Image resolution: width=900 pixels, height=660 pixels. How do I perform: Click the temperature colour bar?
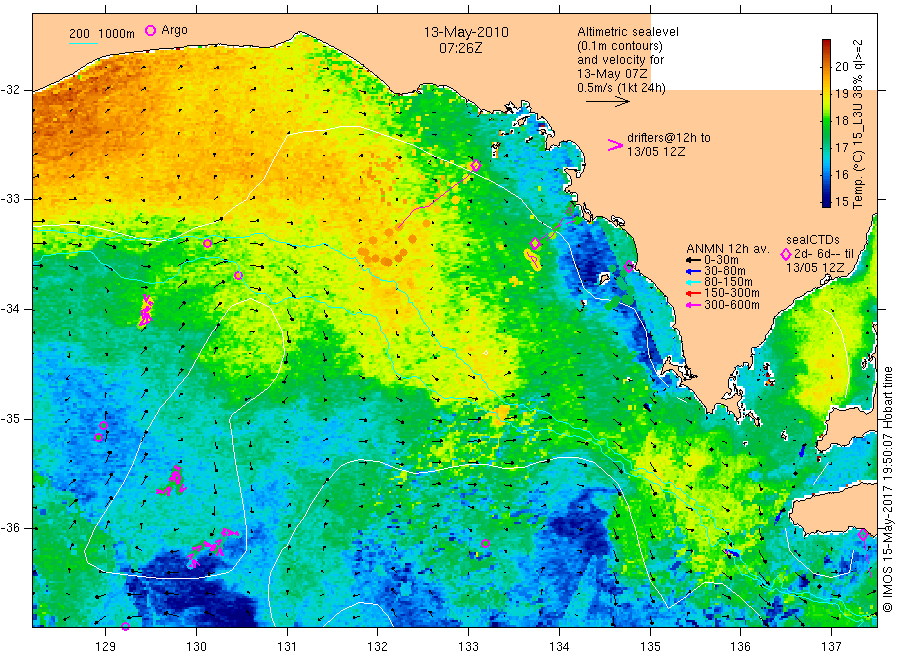[x=826, y=123]
